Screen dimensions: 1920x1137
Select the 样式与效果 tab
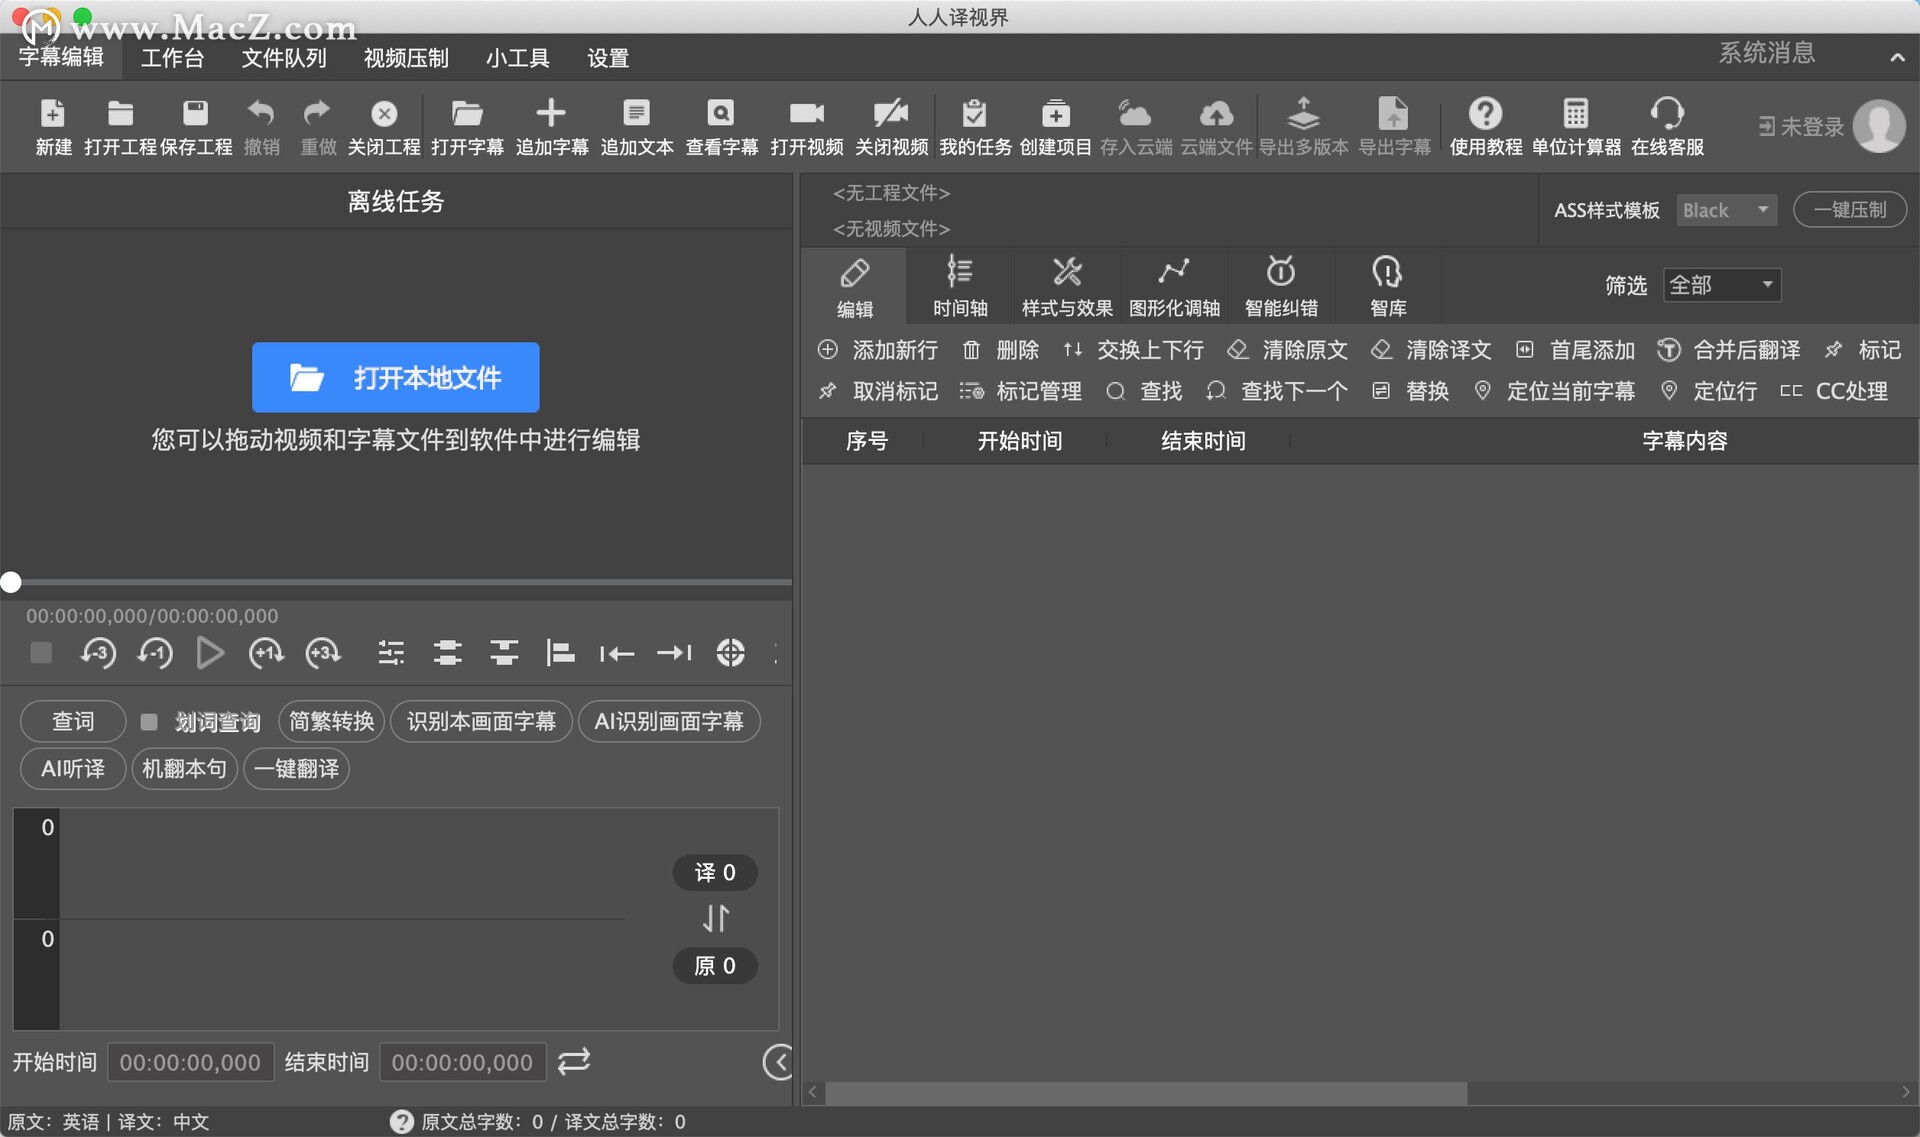point(1067,287)
